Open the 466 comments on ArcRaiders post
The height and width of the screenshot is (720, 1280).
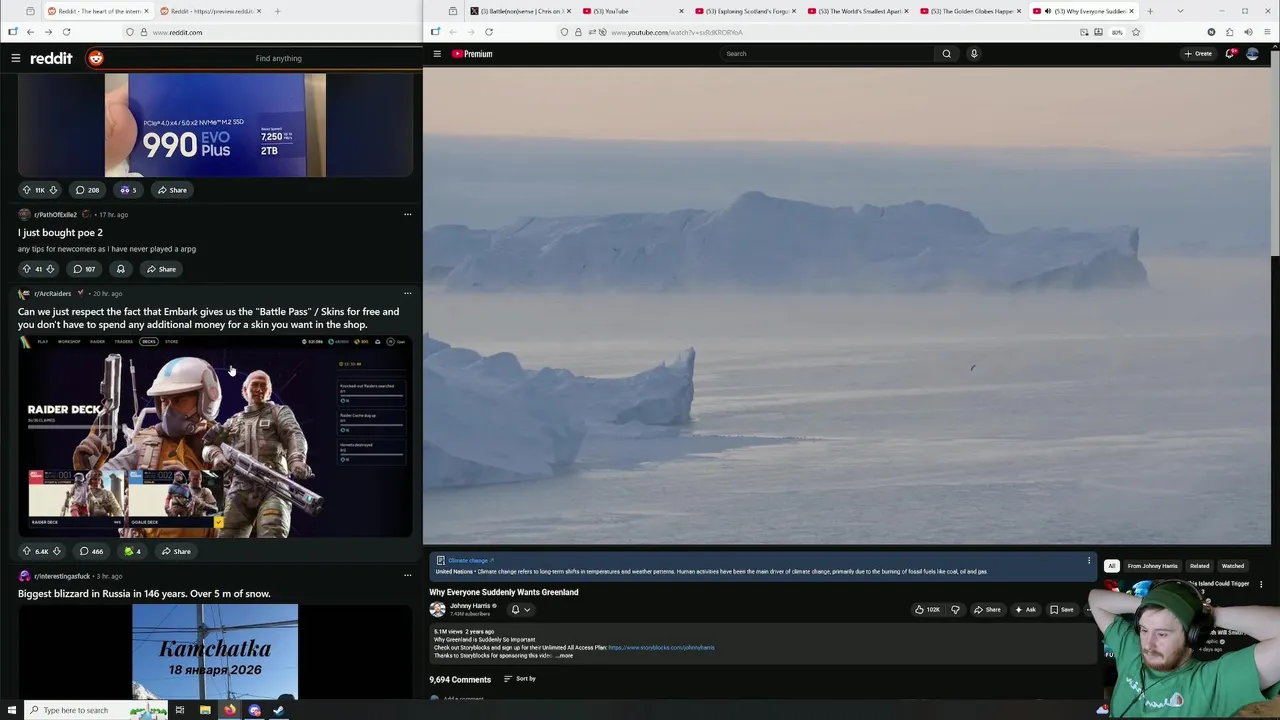point(91,551)
